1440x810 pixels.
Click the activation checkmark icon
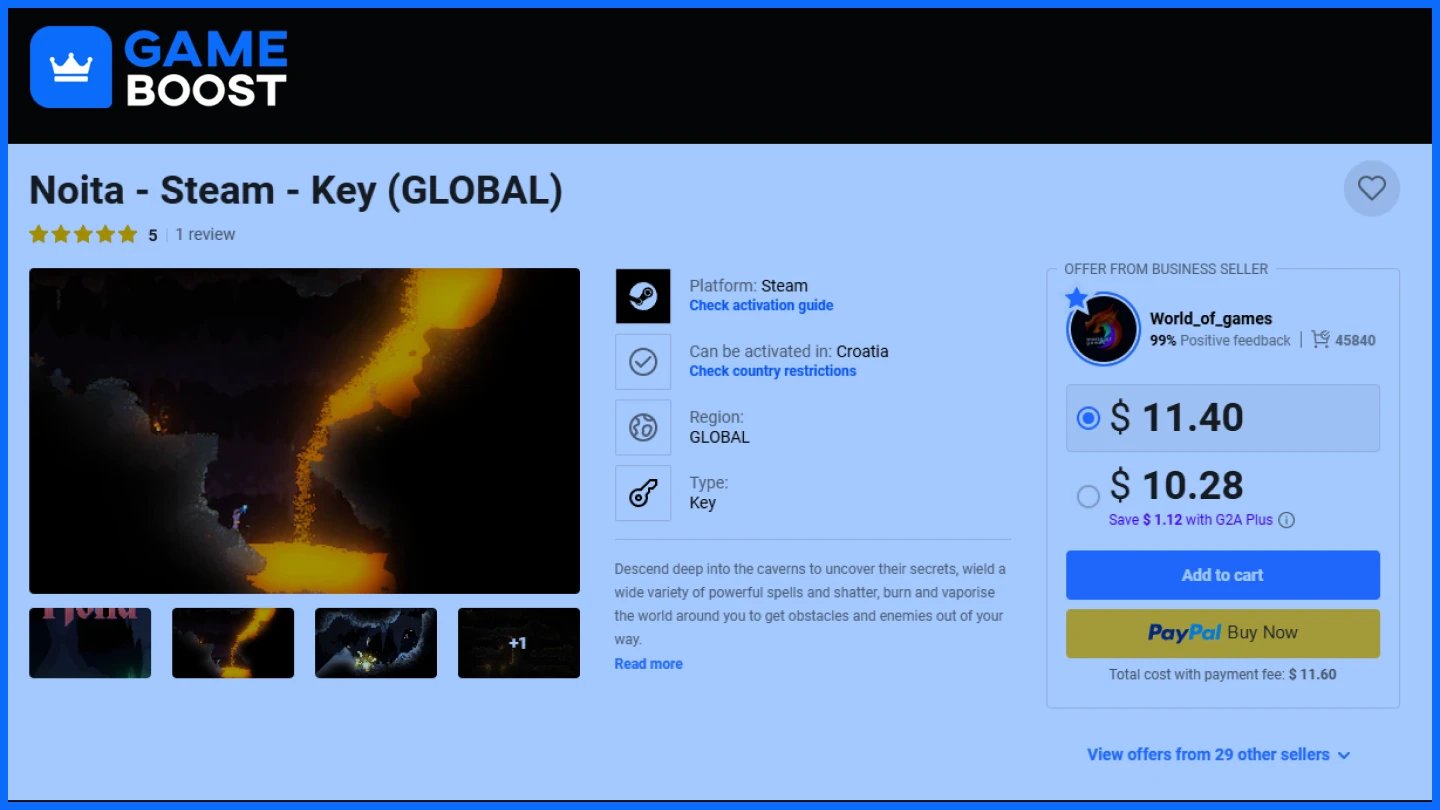(x=643, y=362)
